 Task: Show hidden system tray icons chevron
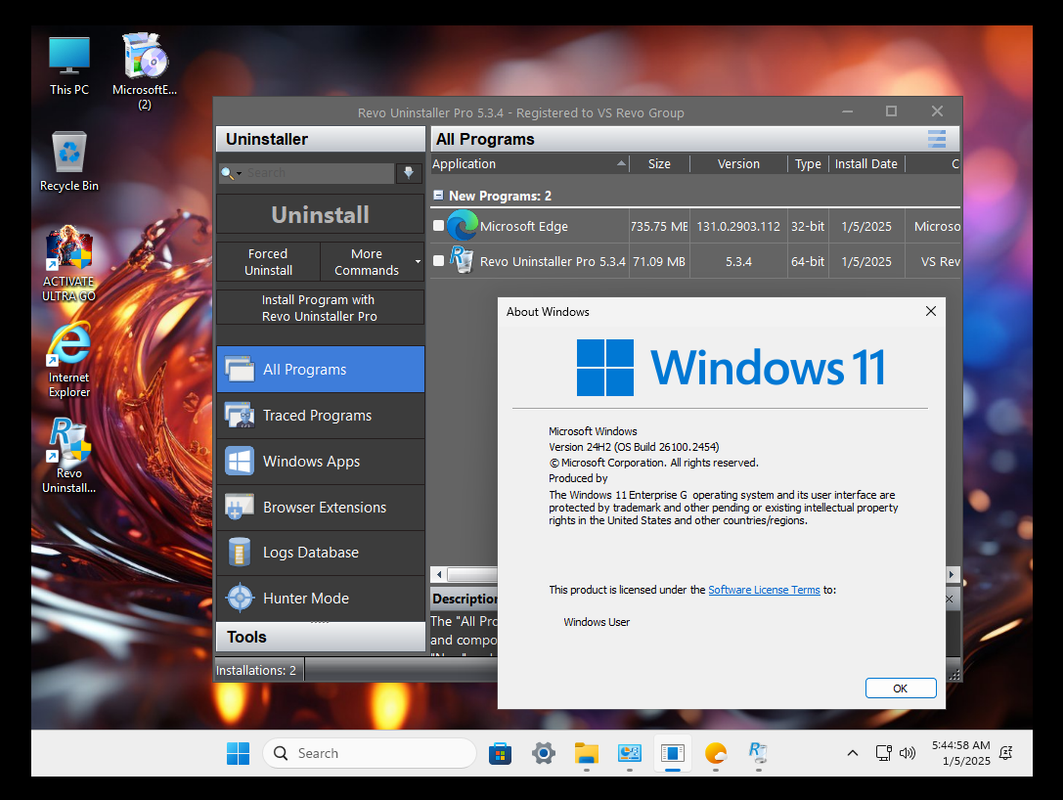[x=853, y=753]
